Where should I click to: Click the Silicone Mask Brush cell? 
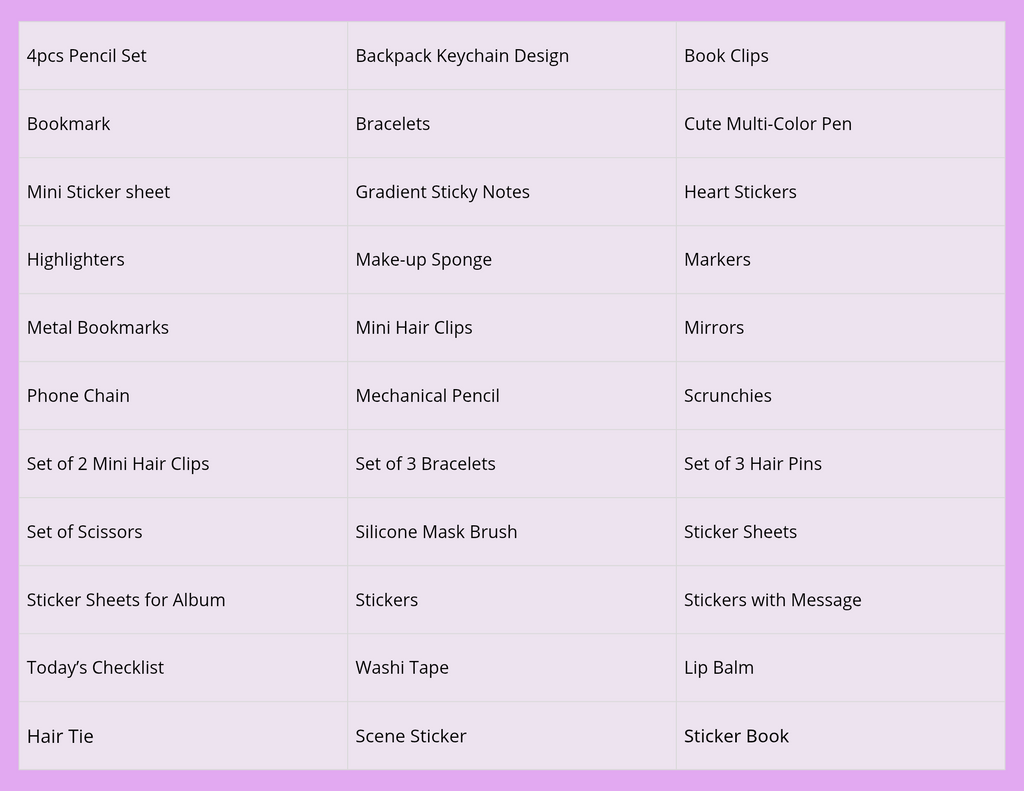click(511, 532)
